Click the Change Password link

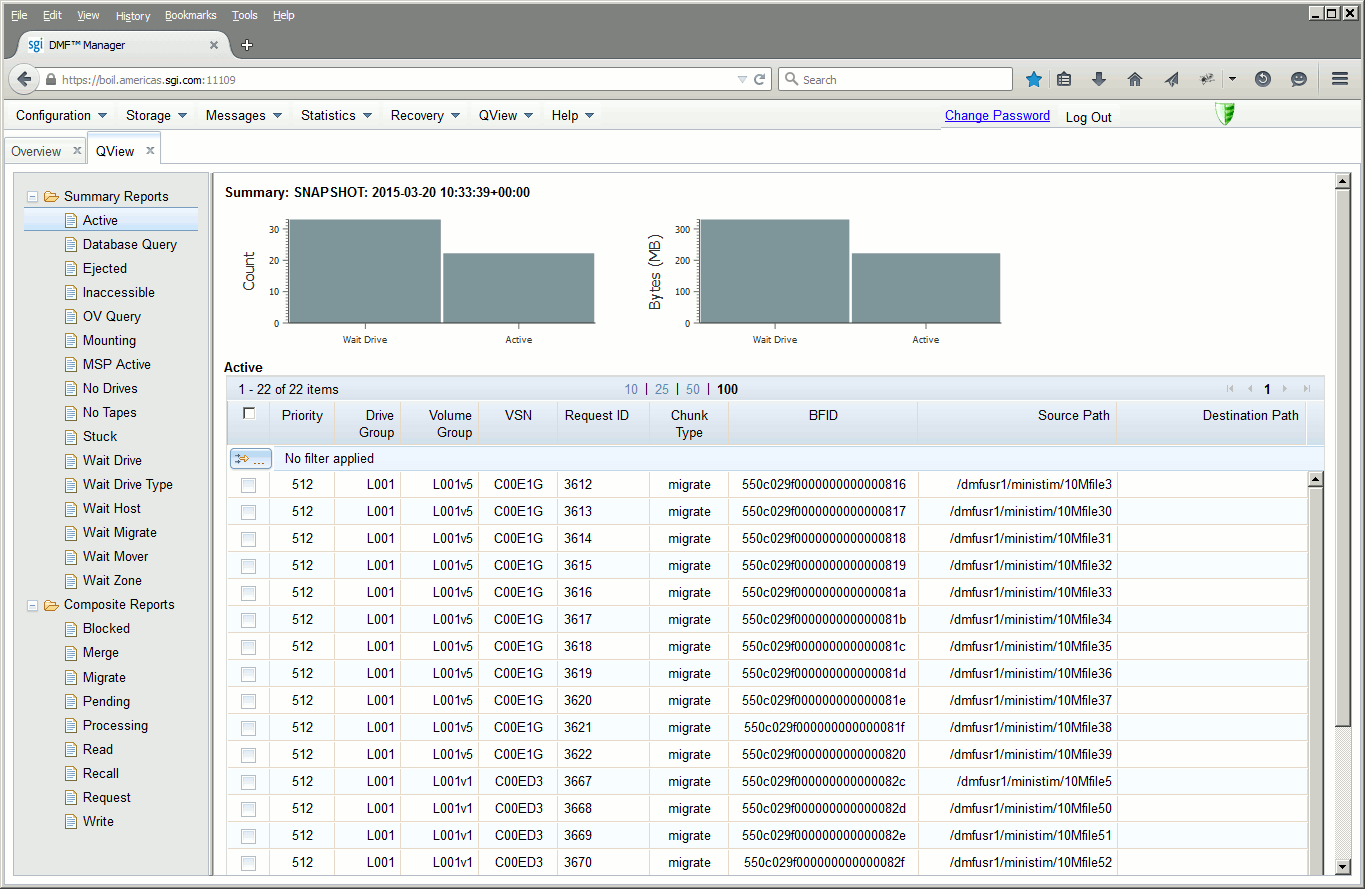(997, 115)
